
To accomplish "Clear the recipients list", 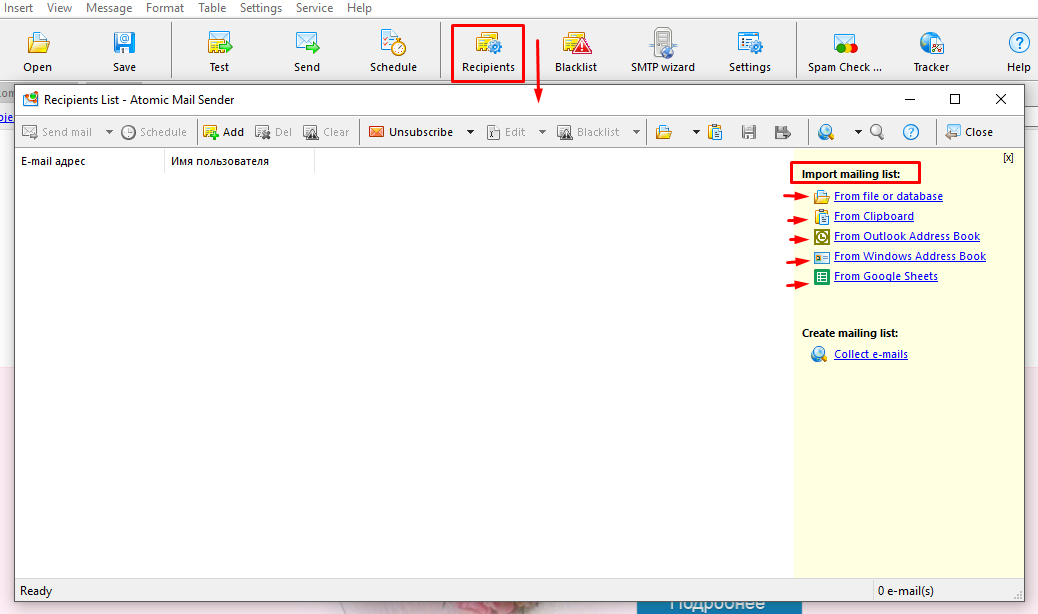I will coord(326,132).
